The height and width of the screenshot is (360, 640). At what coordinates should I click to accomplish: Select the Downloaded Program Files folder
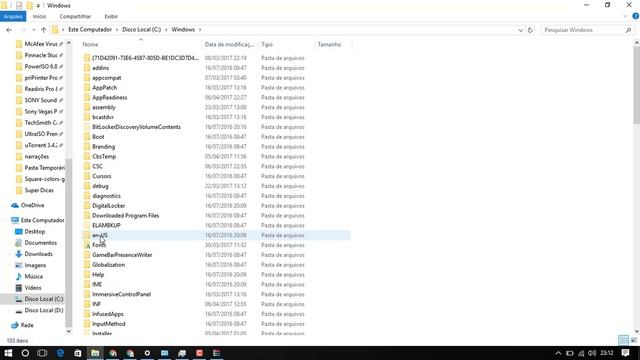click(x=125, y=216)
